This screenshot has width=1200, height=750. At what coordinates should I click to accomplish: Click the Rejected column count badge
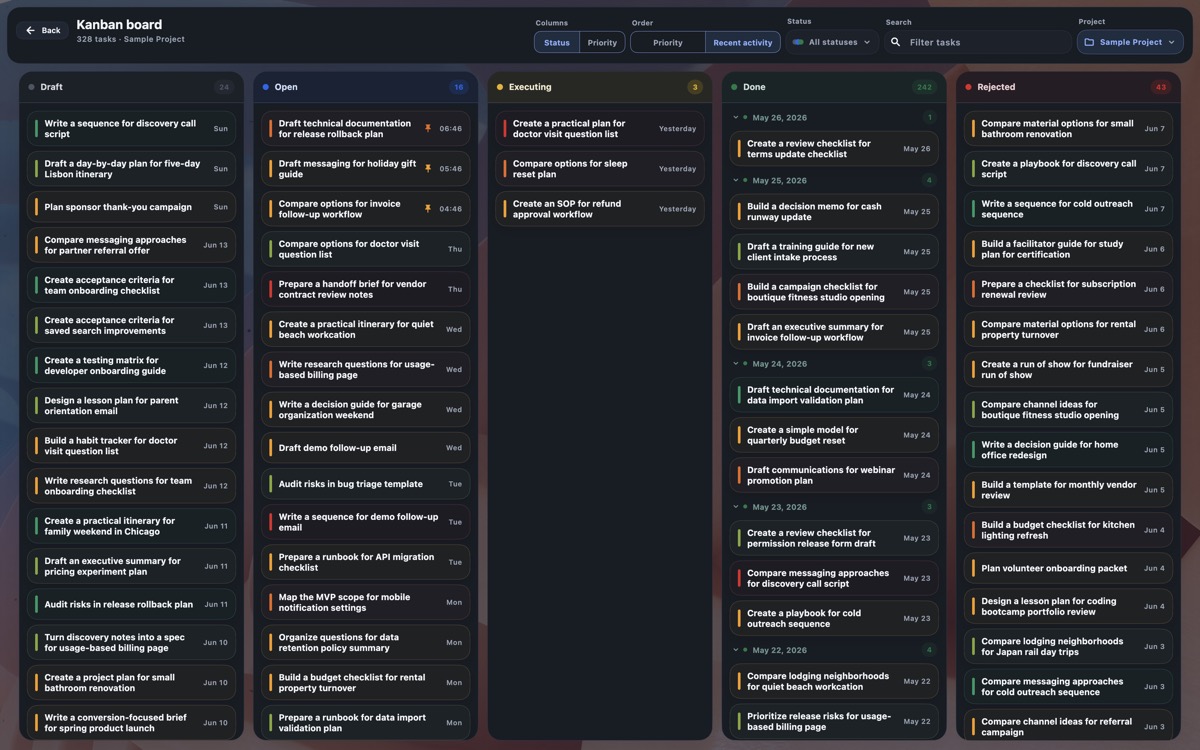[1160, 87]
